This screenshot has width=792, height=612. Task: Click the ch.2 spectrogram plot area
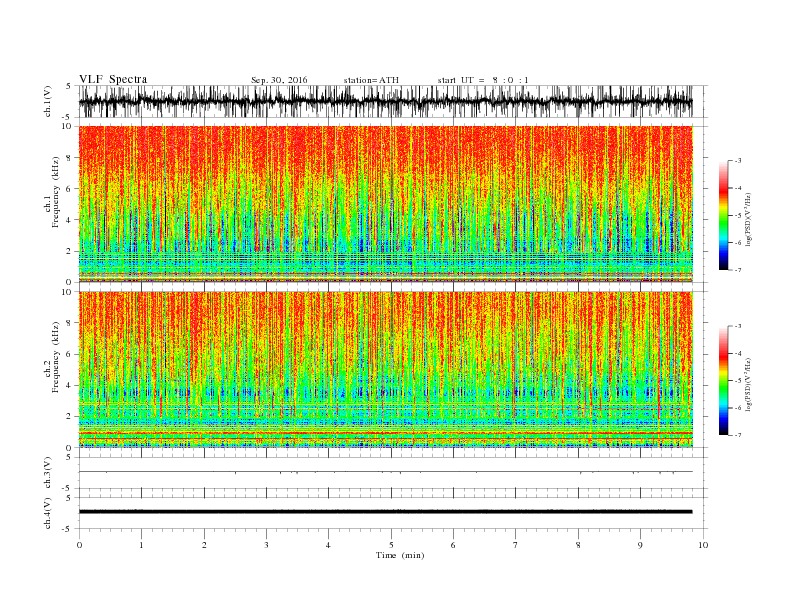point(386,370)
